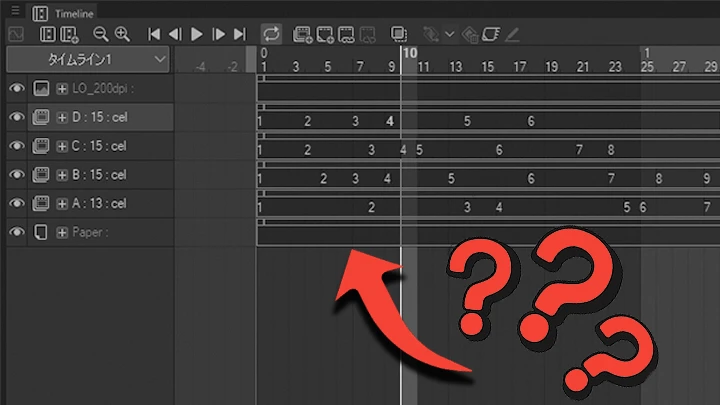This screenshot has width=720, height=405.
Task: Hide the A : 13 : cel folder
Action: coord(17,203)
